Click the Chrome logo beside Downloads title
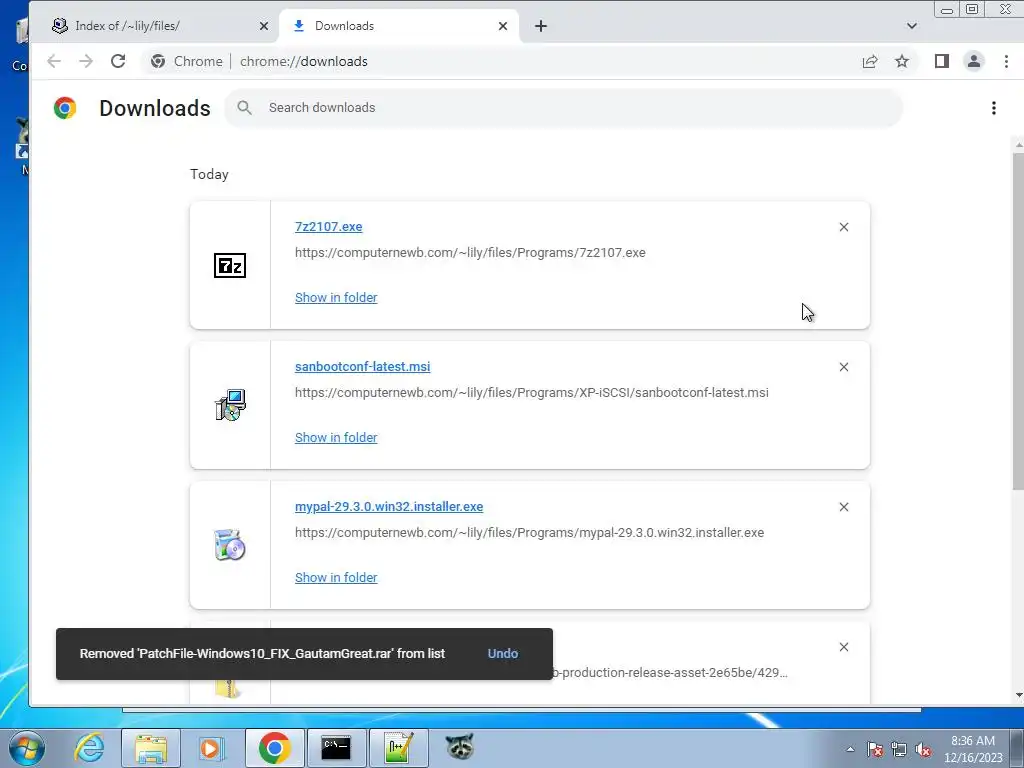 [x=65, y=108]
